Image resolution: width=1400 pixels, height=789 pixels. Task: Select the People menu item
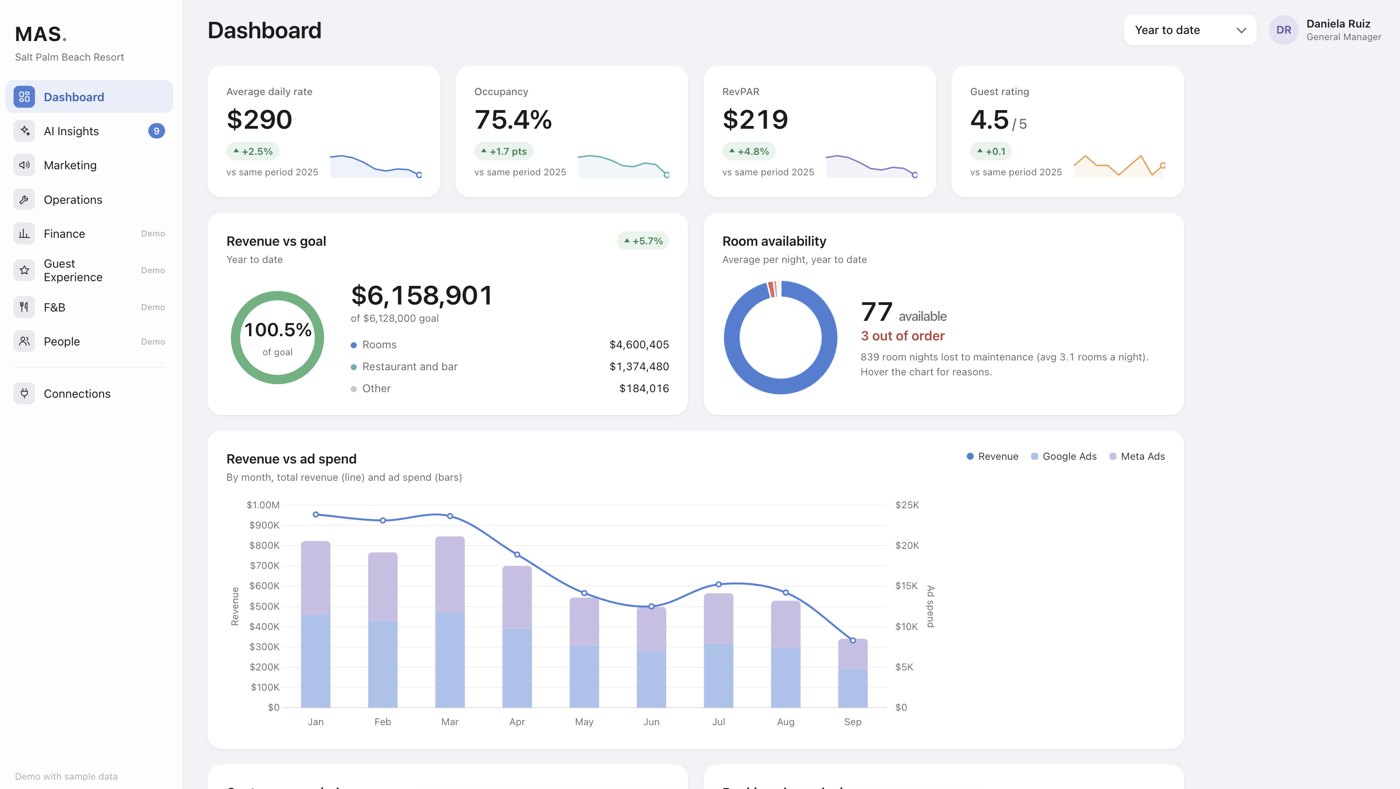(89, 341)
